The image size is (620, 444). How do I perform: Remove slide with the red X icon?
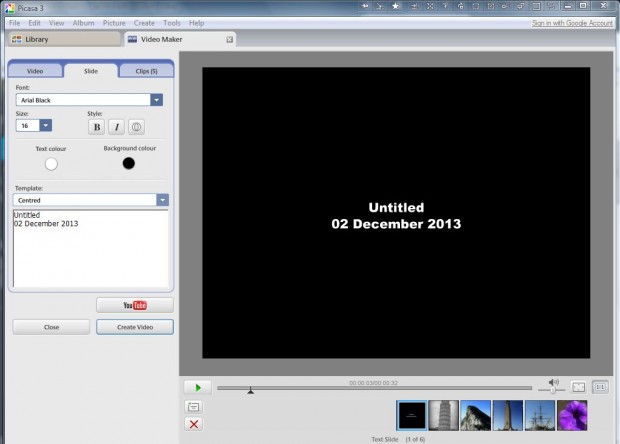coord(194,425)
